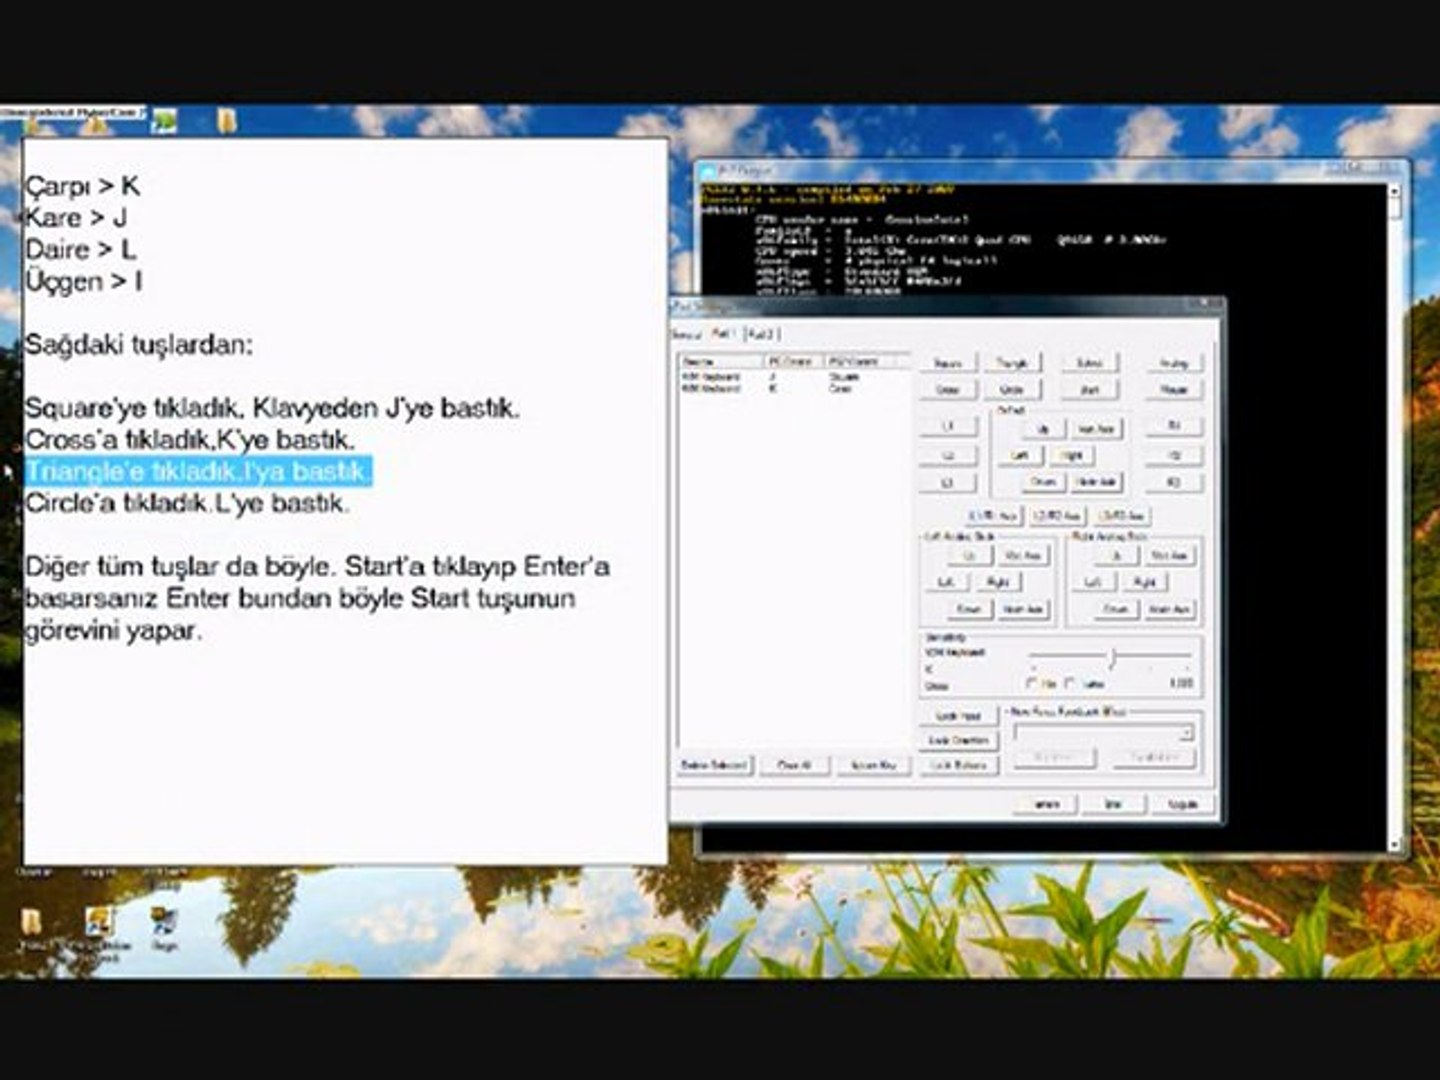Tick the Flip checkbox under Sensitivity
This screenshot has width=1440, height=1080.
(1033, 683)
